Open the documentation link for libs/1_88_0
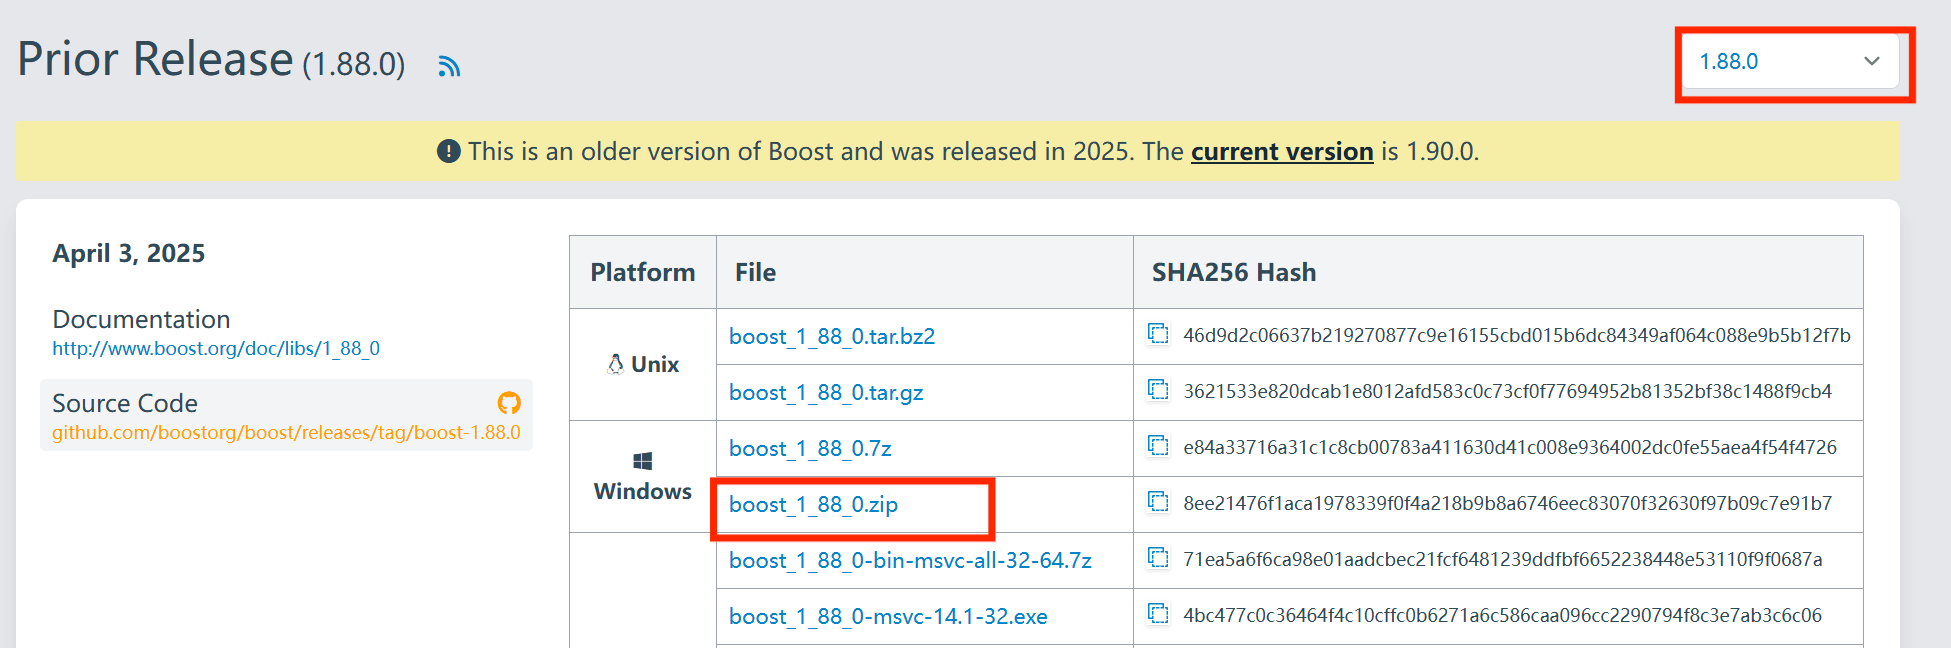Image resolution: width=1951 pixels, height=648 pixels. [x=216, y=348]
